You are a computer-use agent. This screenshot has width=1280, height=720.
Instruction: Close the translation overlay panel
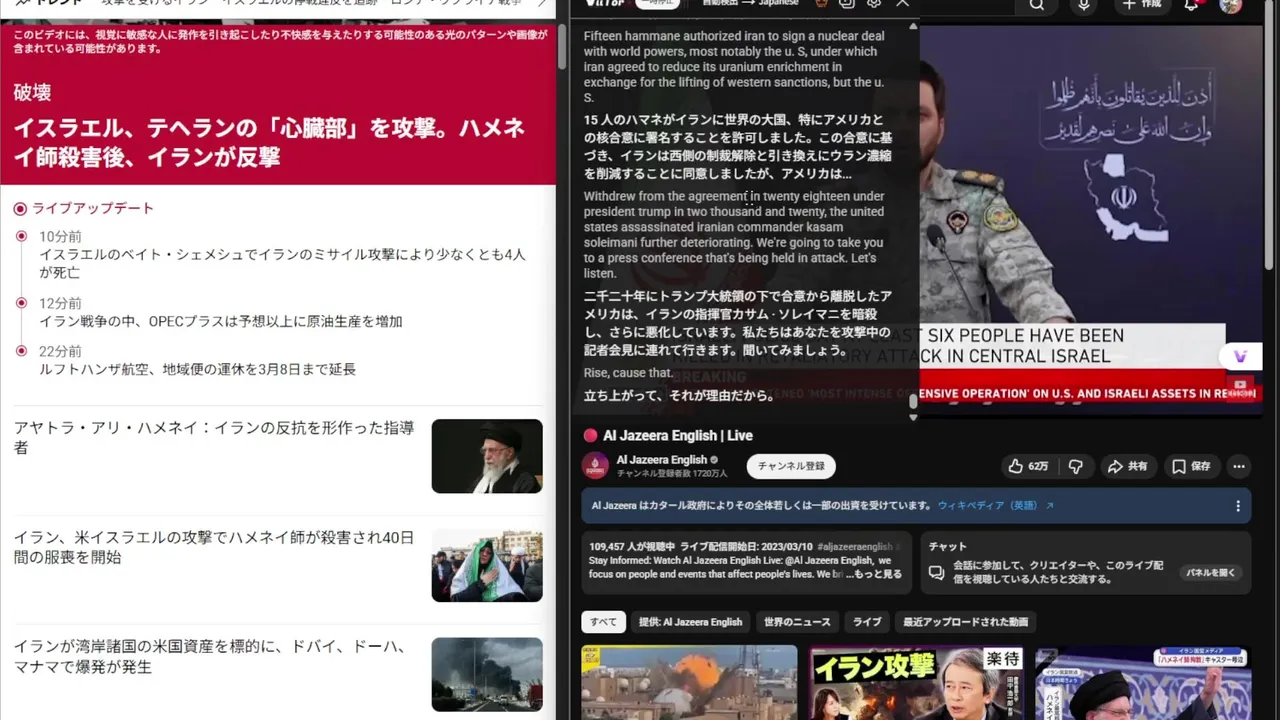coord(902,4)
